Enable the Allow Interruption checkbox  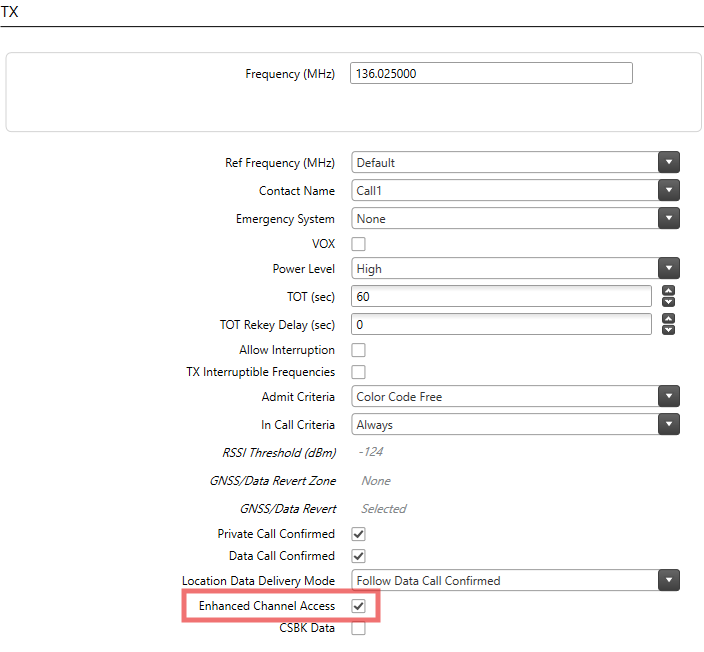(x=358, y=350)
